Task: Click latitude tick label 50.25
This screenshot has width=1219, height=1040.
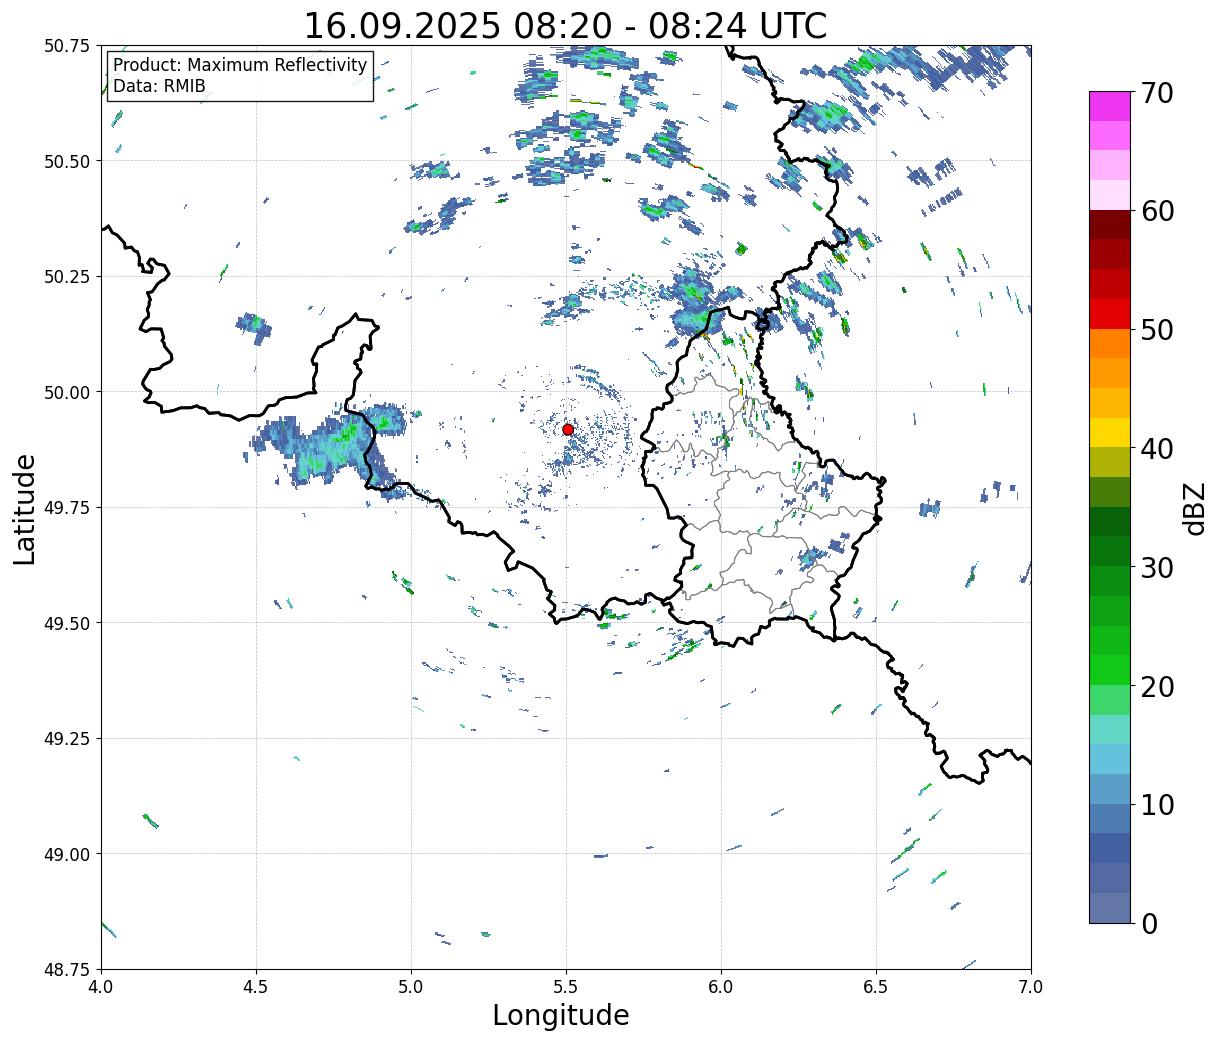Action: pos(67,277)
